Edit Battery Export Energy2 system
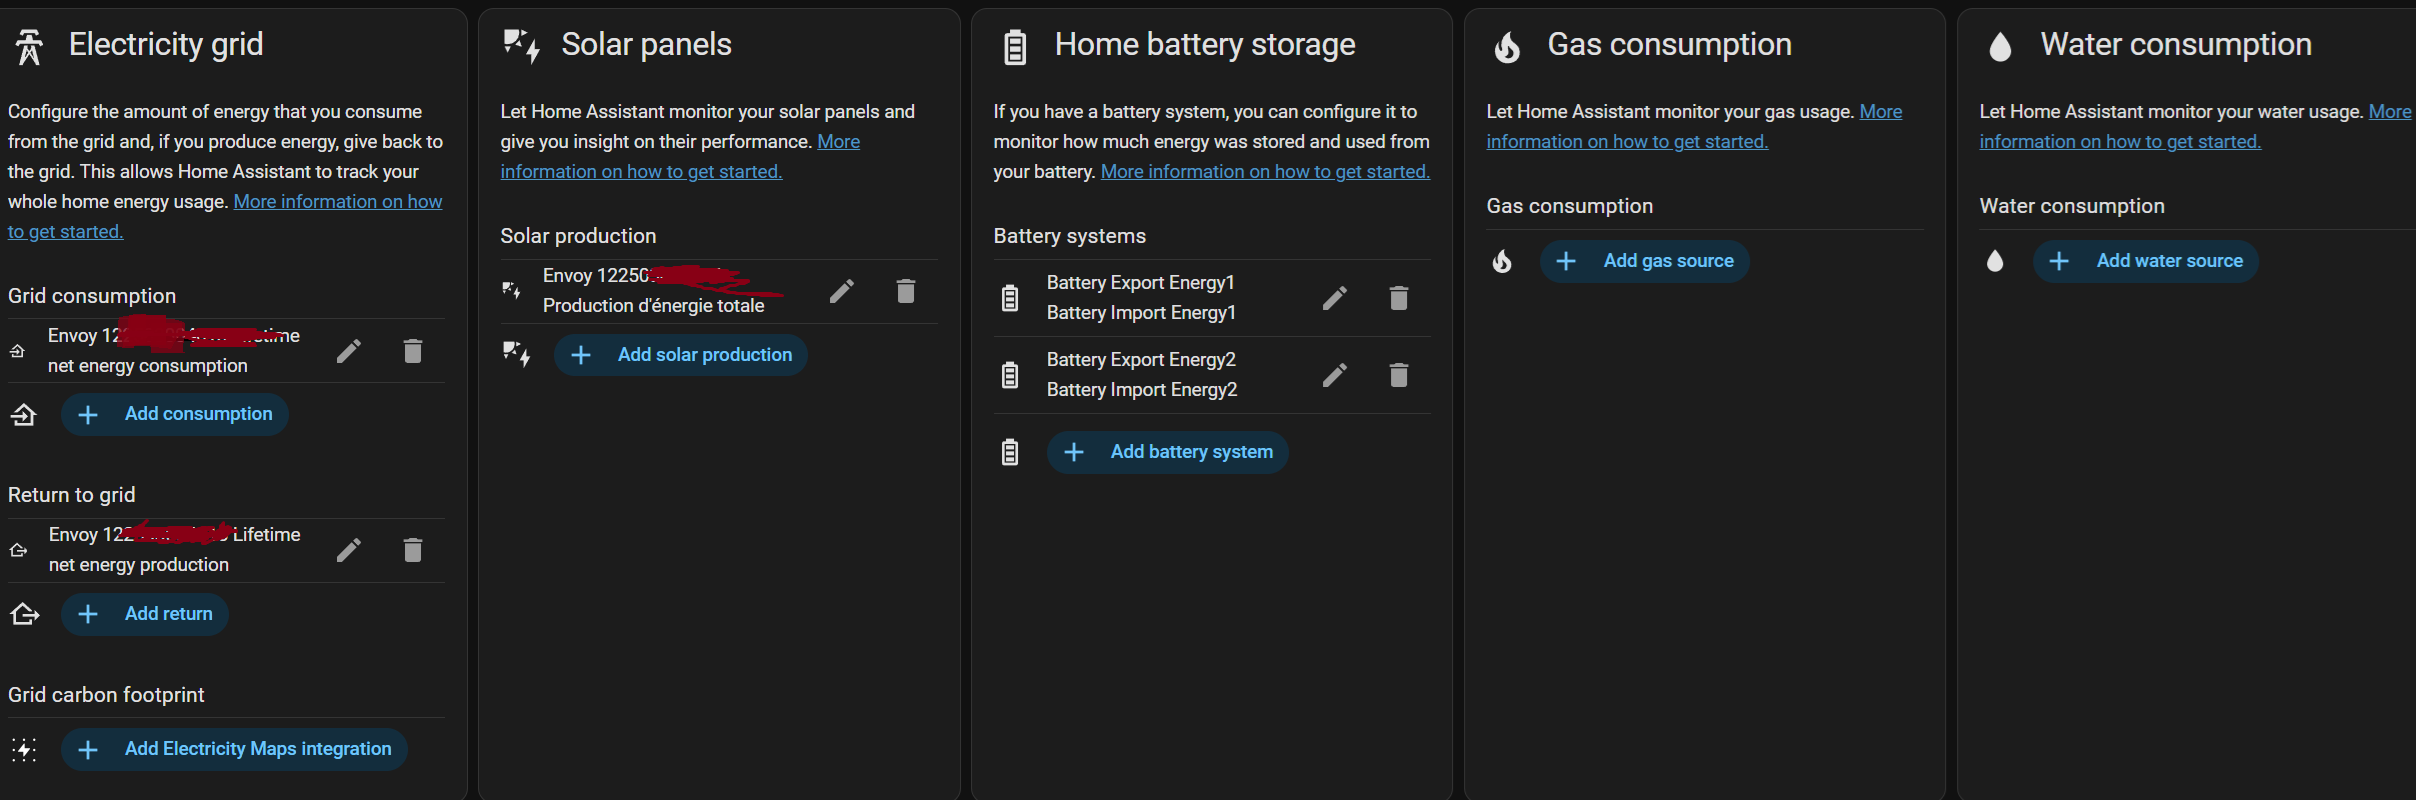Viewport: 2416px width, 800px height. (x=1334, y=375)
